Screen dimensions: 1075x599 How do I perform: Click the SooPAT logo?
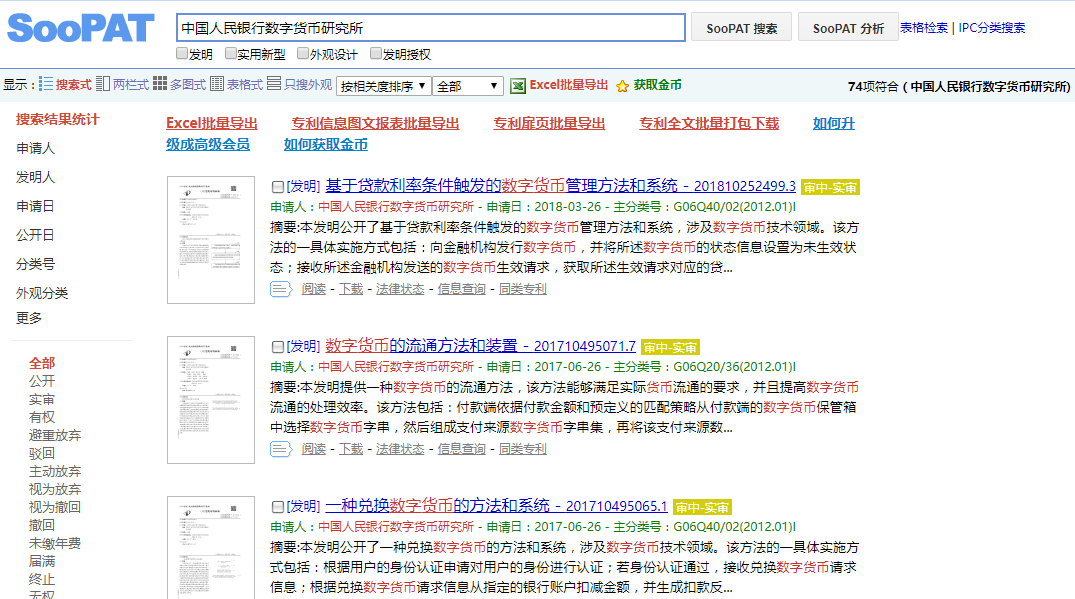[x=80, y=28]
